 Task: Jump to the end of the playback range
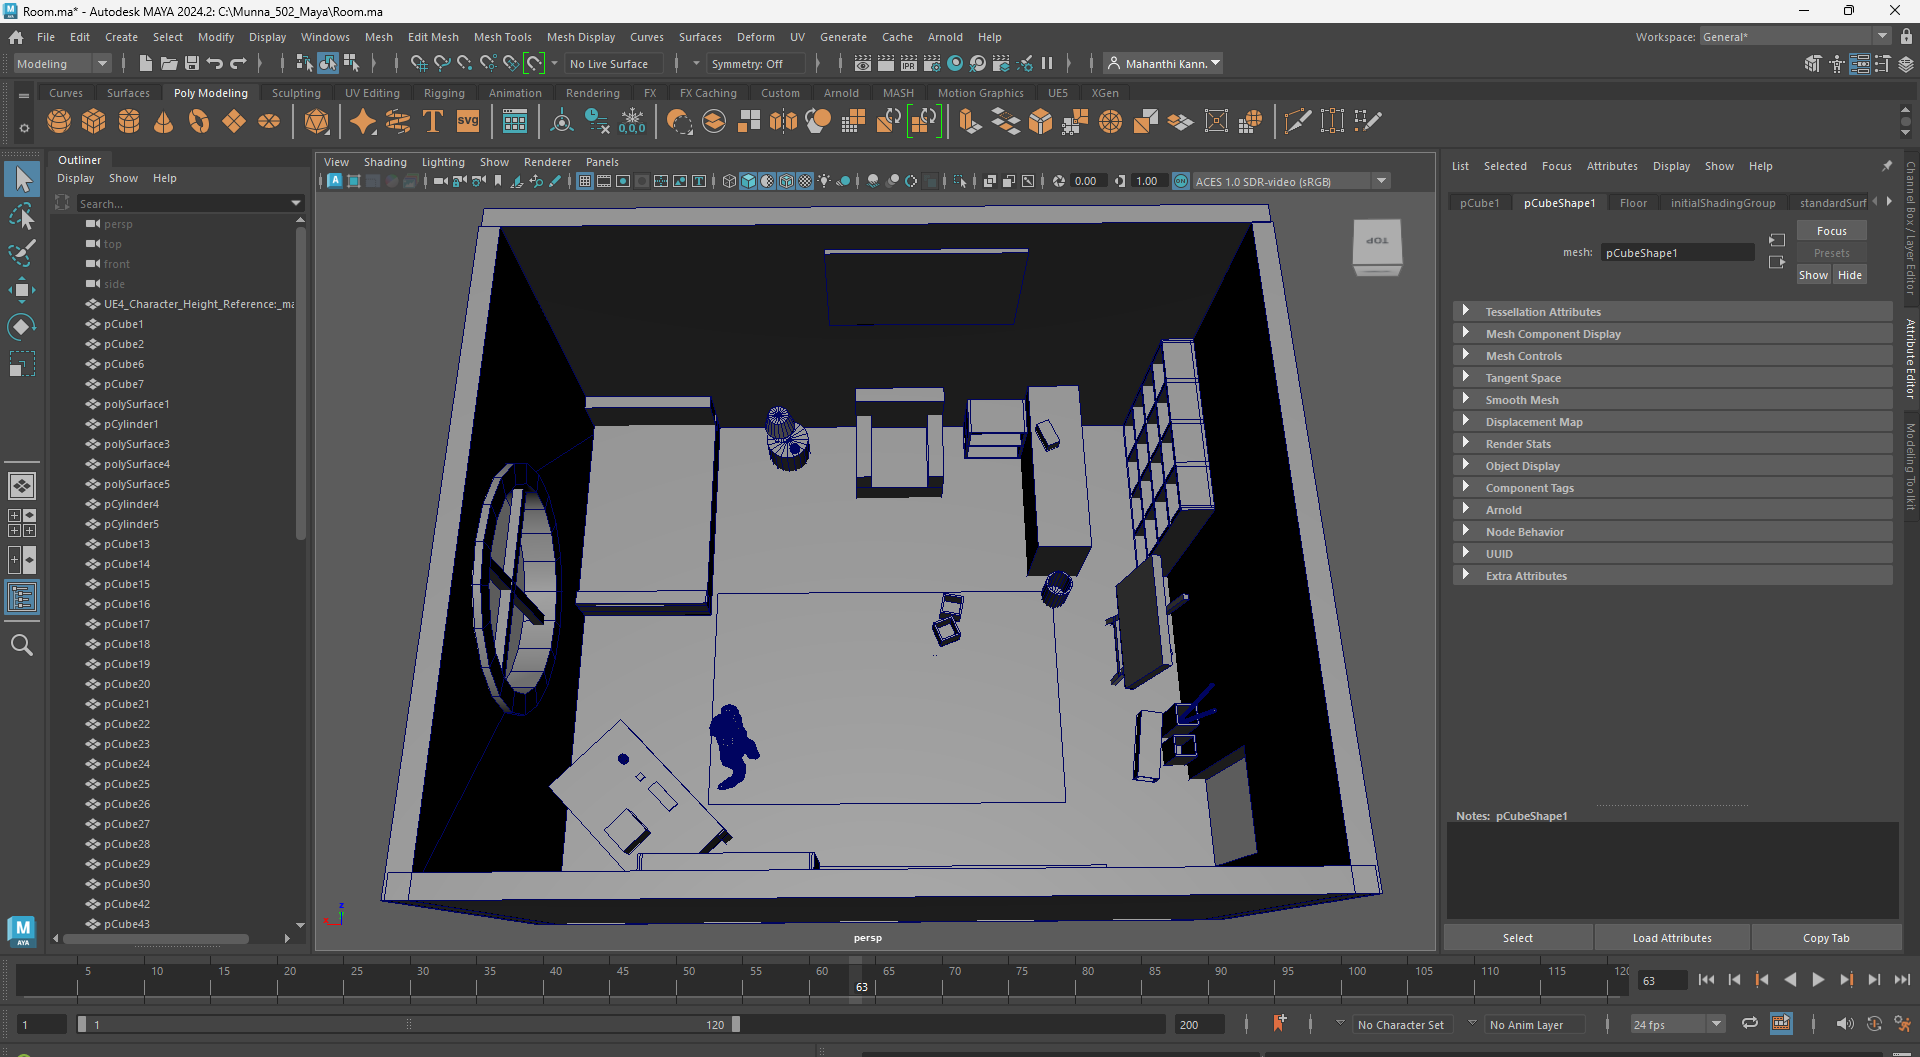1902,980
